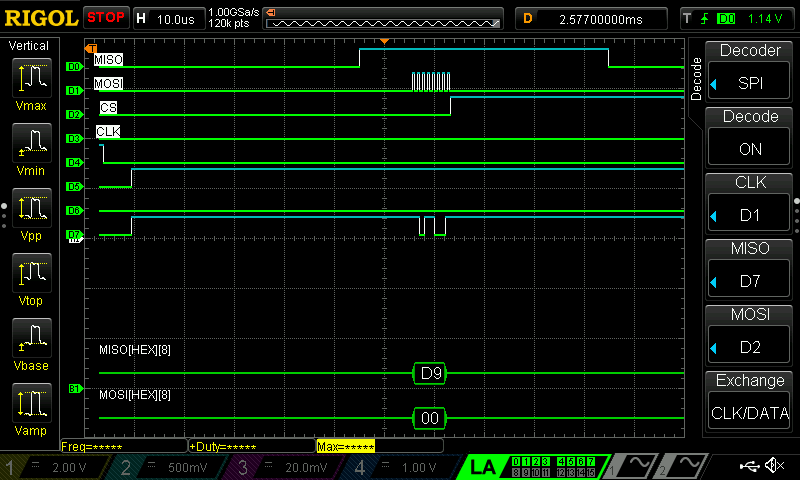Click the MOSI channel label
Image resolution: width=800 pixels, height=480 pixels.
[108, 83]
